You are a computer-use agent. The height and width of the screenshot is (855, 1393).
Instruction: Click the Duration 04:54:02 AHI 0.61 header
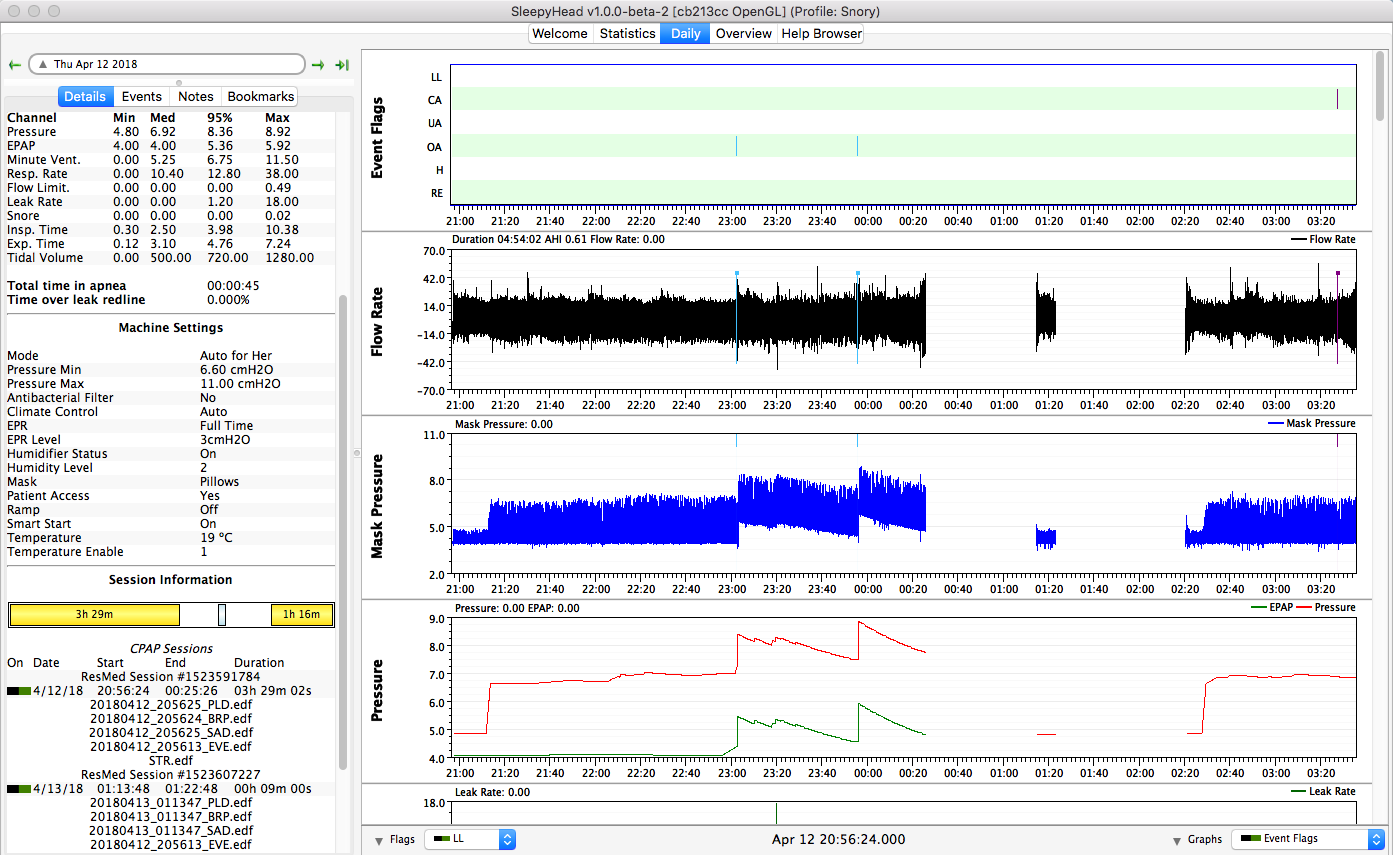(558, 240)
